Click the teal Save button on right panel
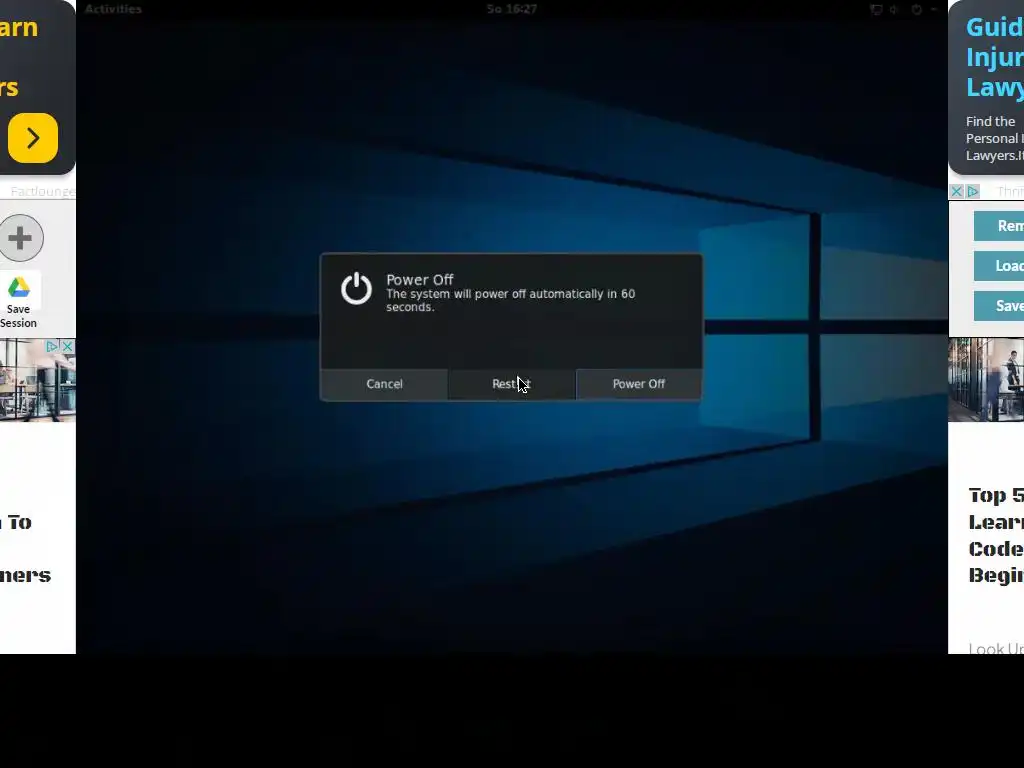 (999, 306)
